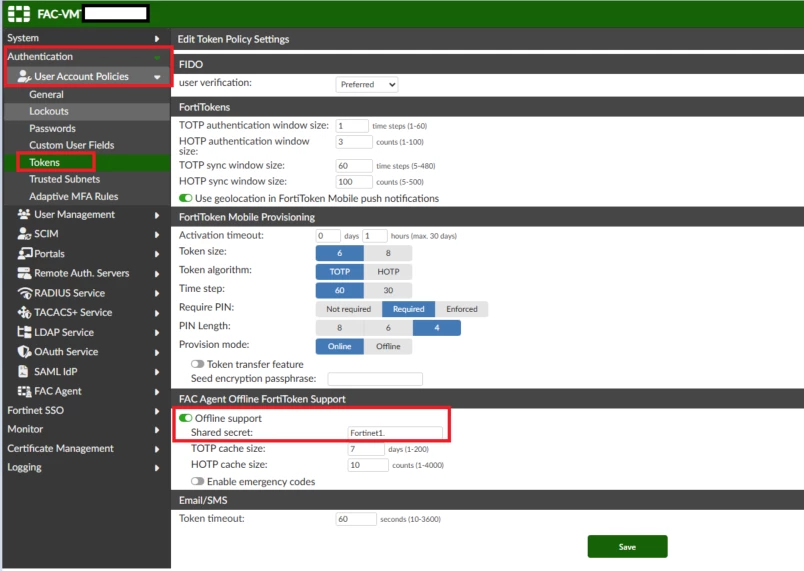This screenshot has height=571, width=804.
Task: Click the FAC Agent icon
Action: tap(24, 391)
